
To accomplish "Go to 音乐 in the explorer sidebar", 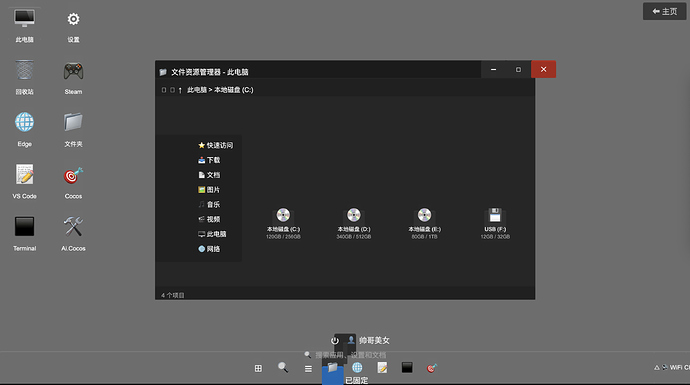I will 209,204.
